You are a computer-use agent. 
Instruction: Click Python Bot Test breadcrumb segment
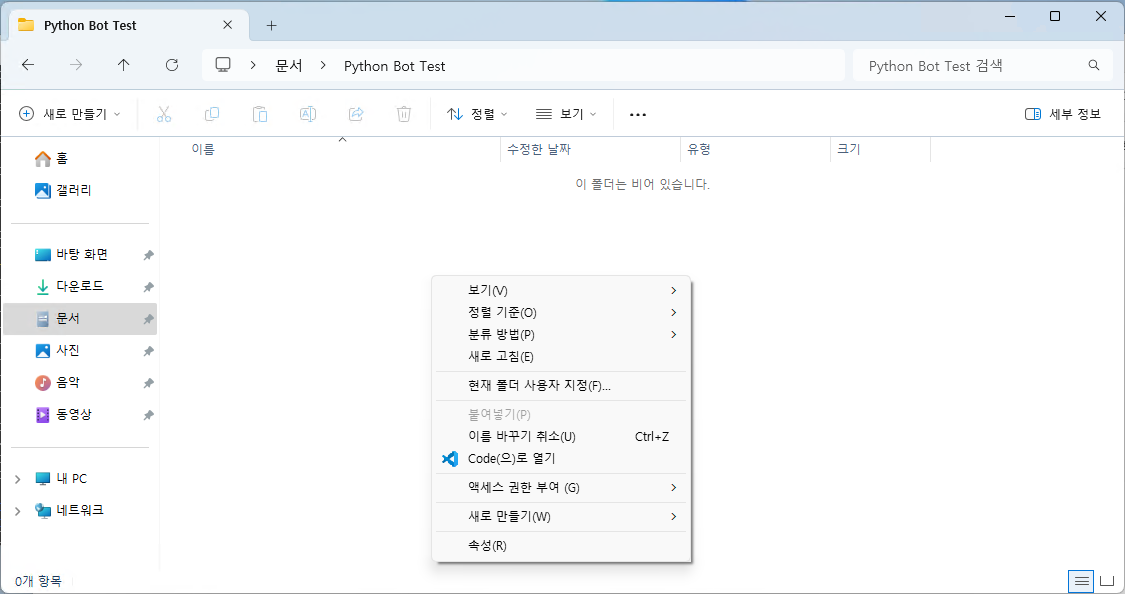[395, 66]
